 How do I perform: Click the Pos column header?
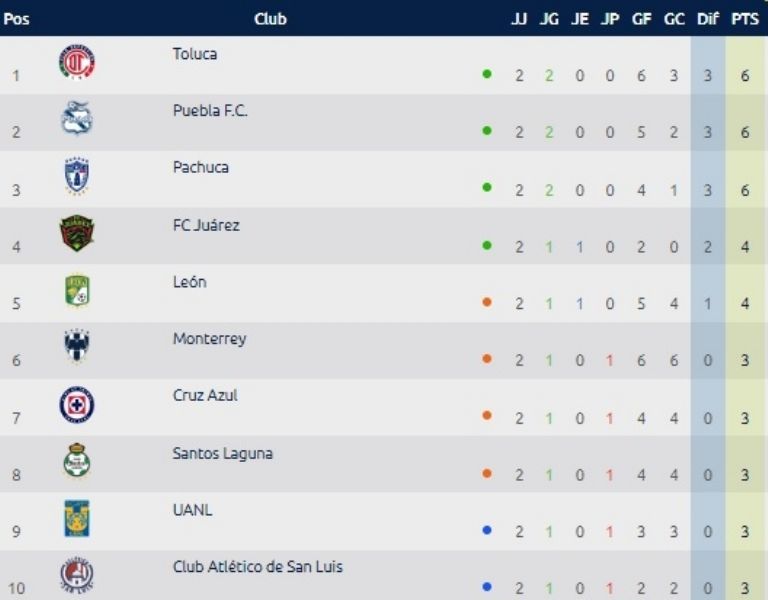[x=16, y=19]
